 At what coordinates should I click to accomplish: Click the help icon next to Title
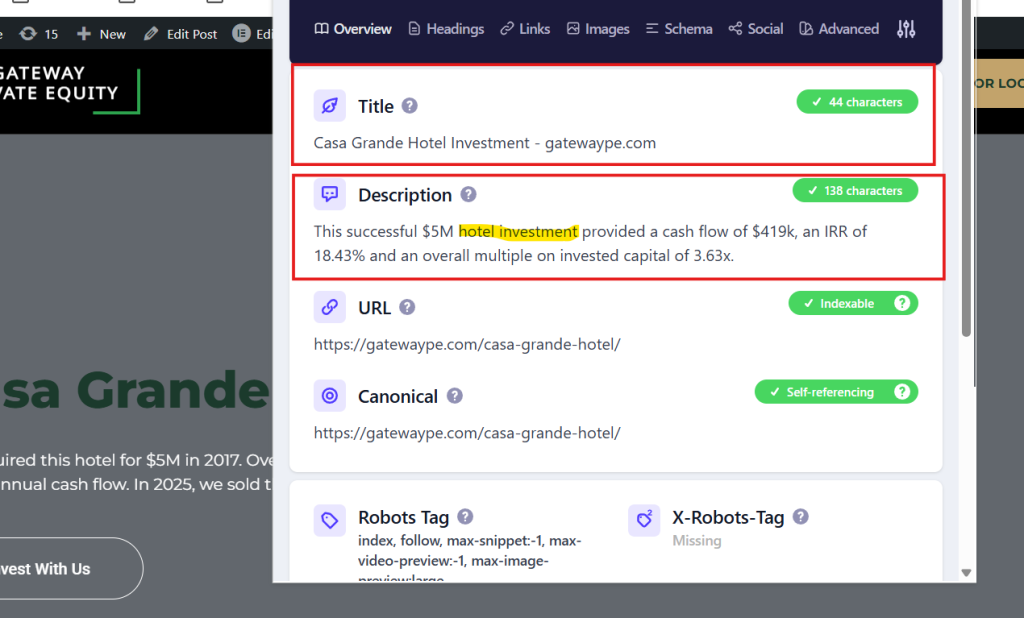click(409, 106)
